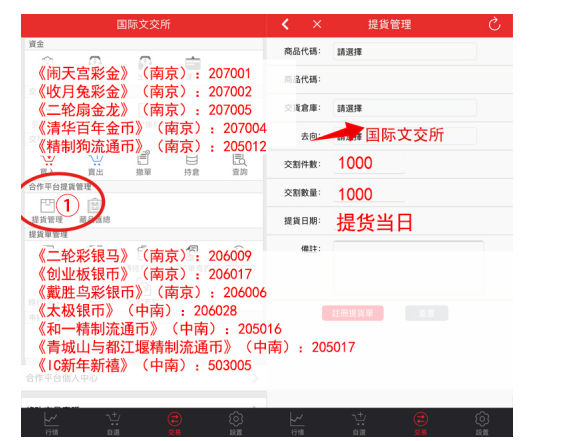The width and height of the screenshot is (585, 441).
Task: Open the 交收倉庫 請選擇 dropdown
Action: pos(404,108)
